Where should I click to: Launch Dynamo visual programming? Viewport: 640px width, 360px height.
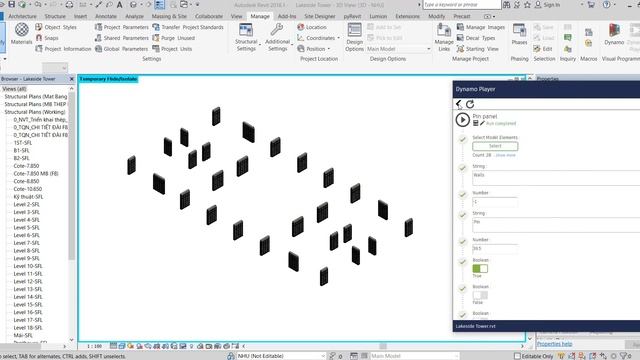coord(614,34)
